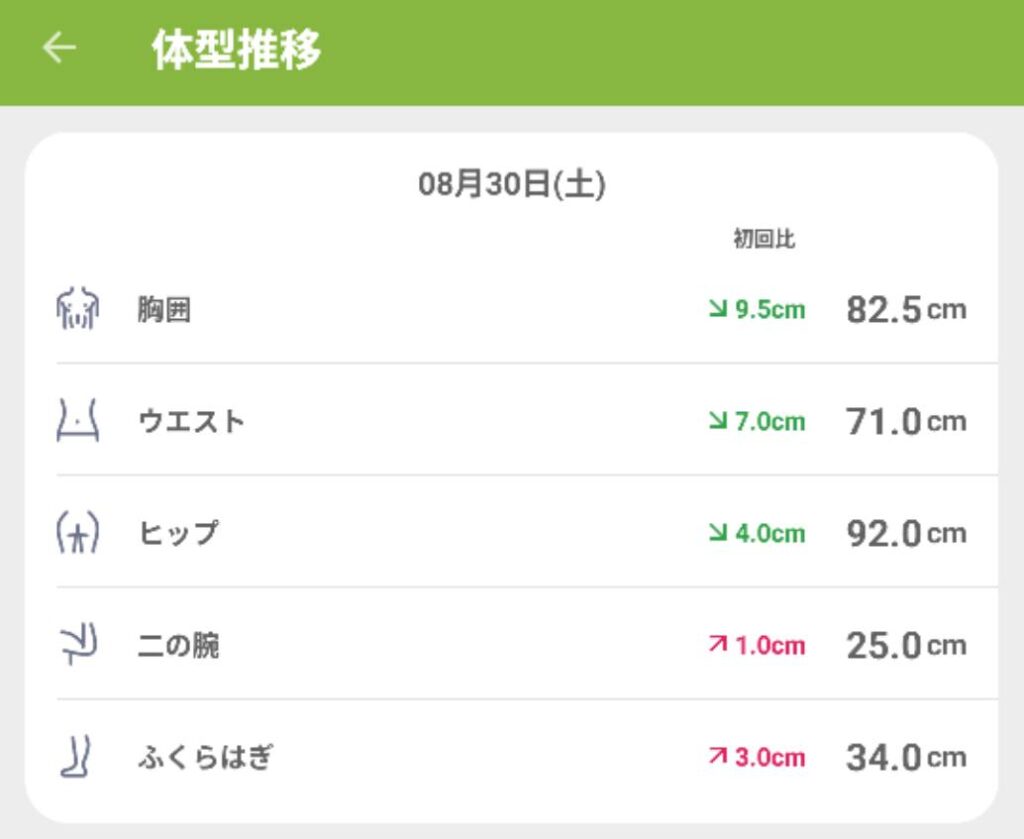Screen dimensions: 1024x839
Task: Click the calf leg icon
Action: click(x=77, y=756)
